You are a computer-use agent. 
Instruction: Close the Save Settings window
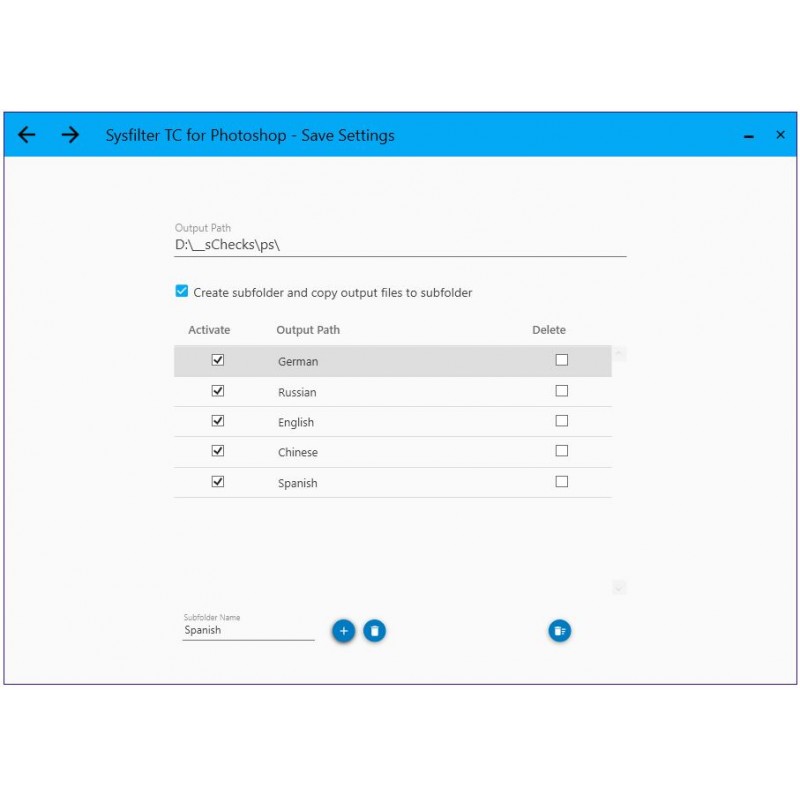780,135
